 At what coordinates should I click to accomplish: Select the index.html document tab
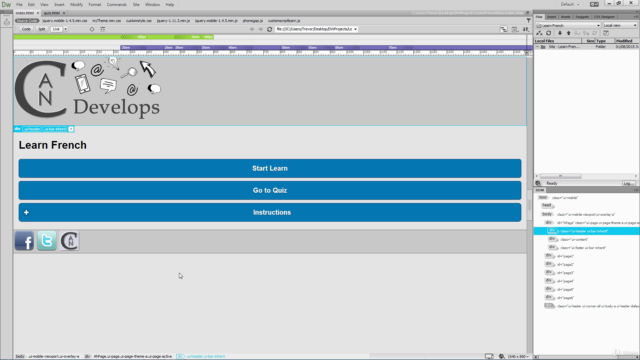24,13
